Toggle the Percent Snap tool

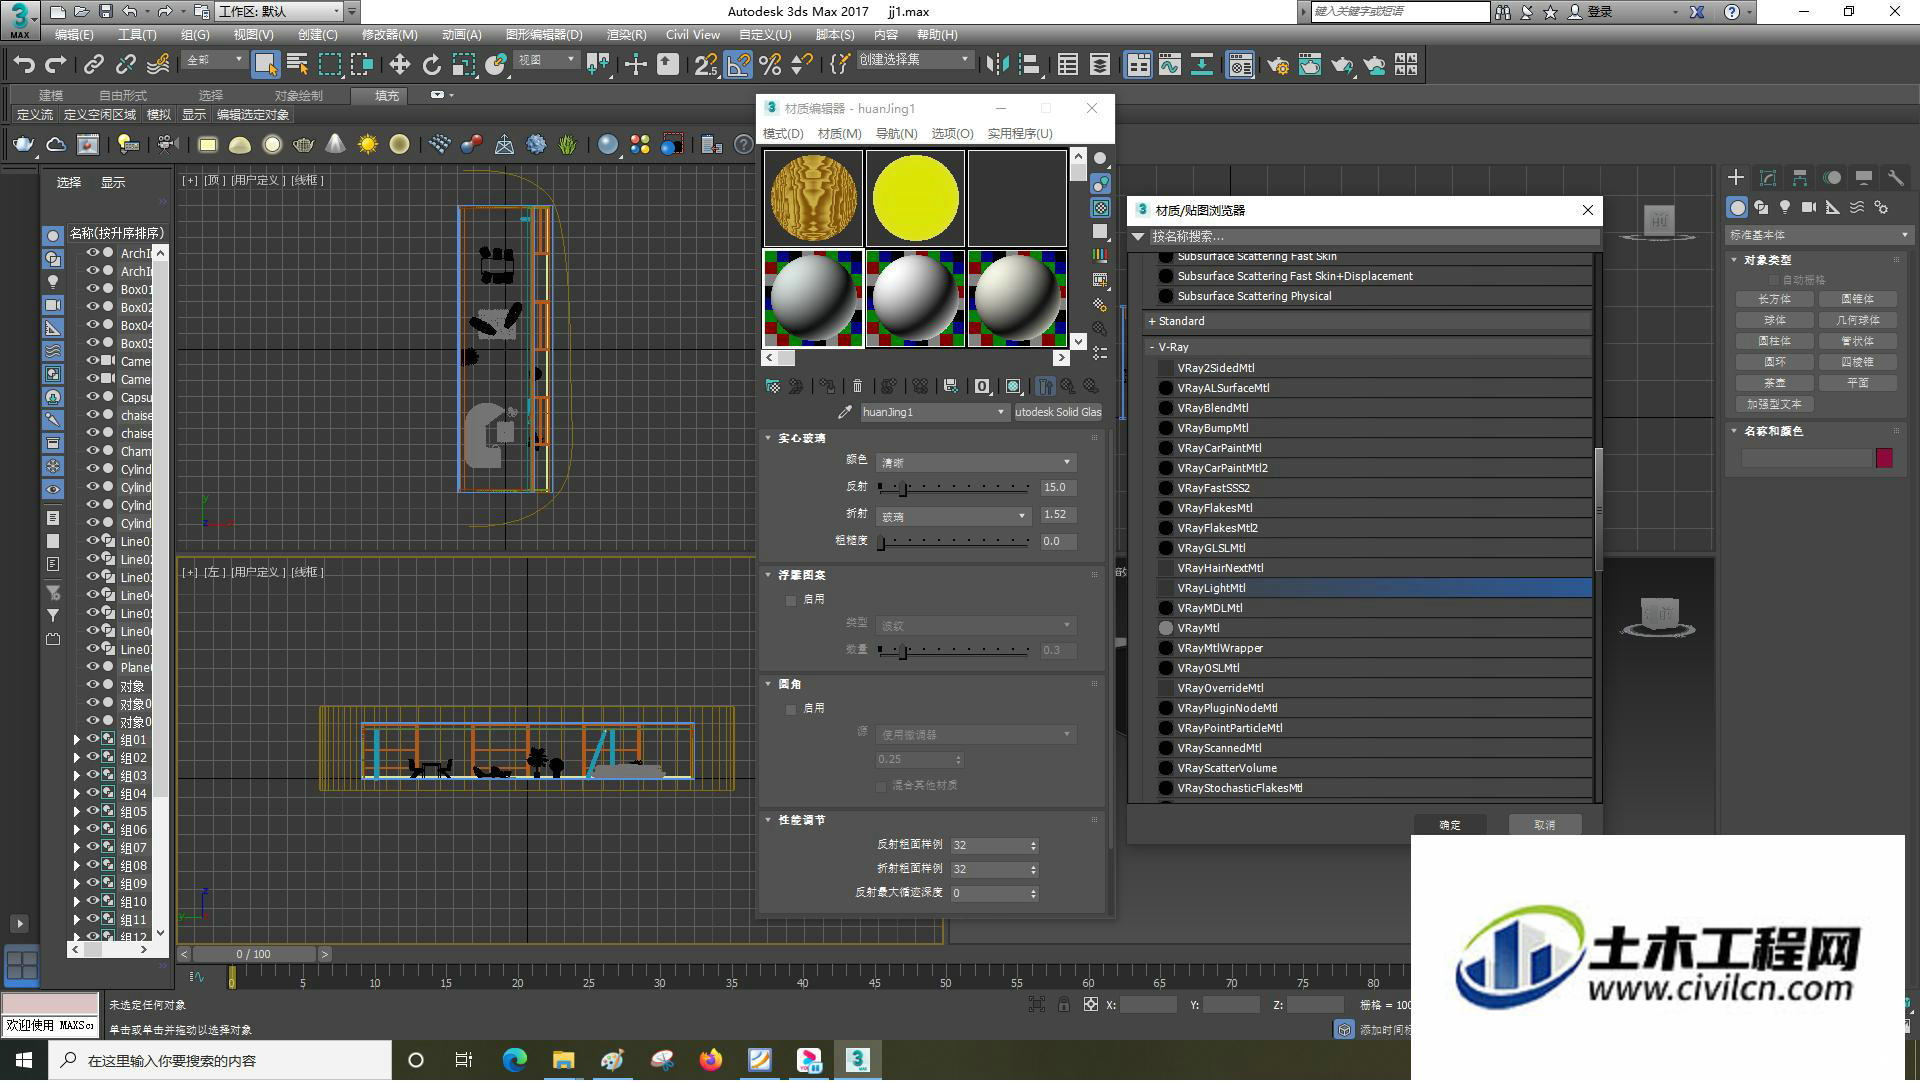pyautogui.click(x=770, y=65)
